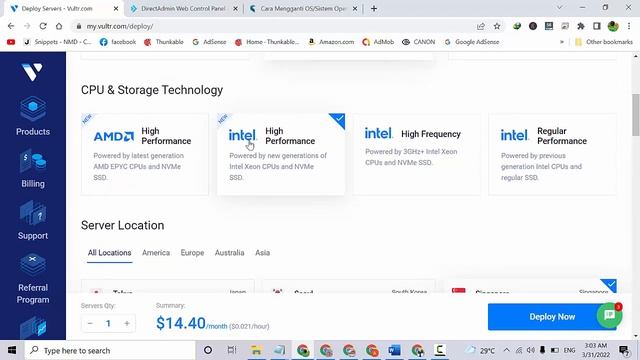Open Support in the sidebar
640x360 pixels.
[x=33, y=220]
